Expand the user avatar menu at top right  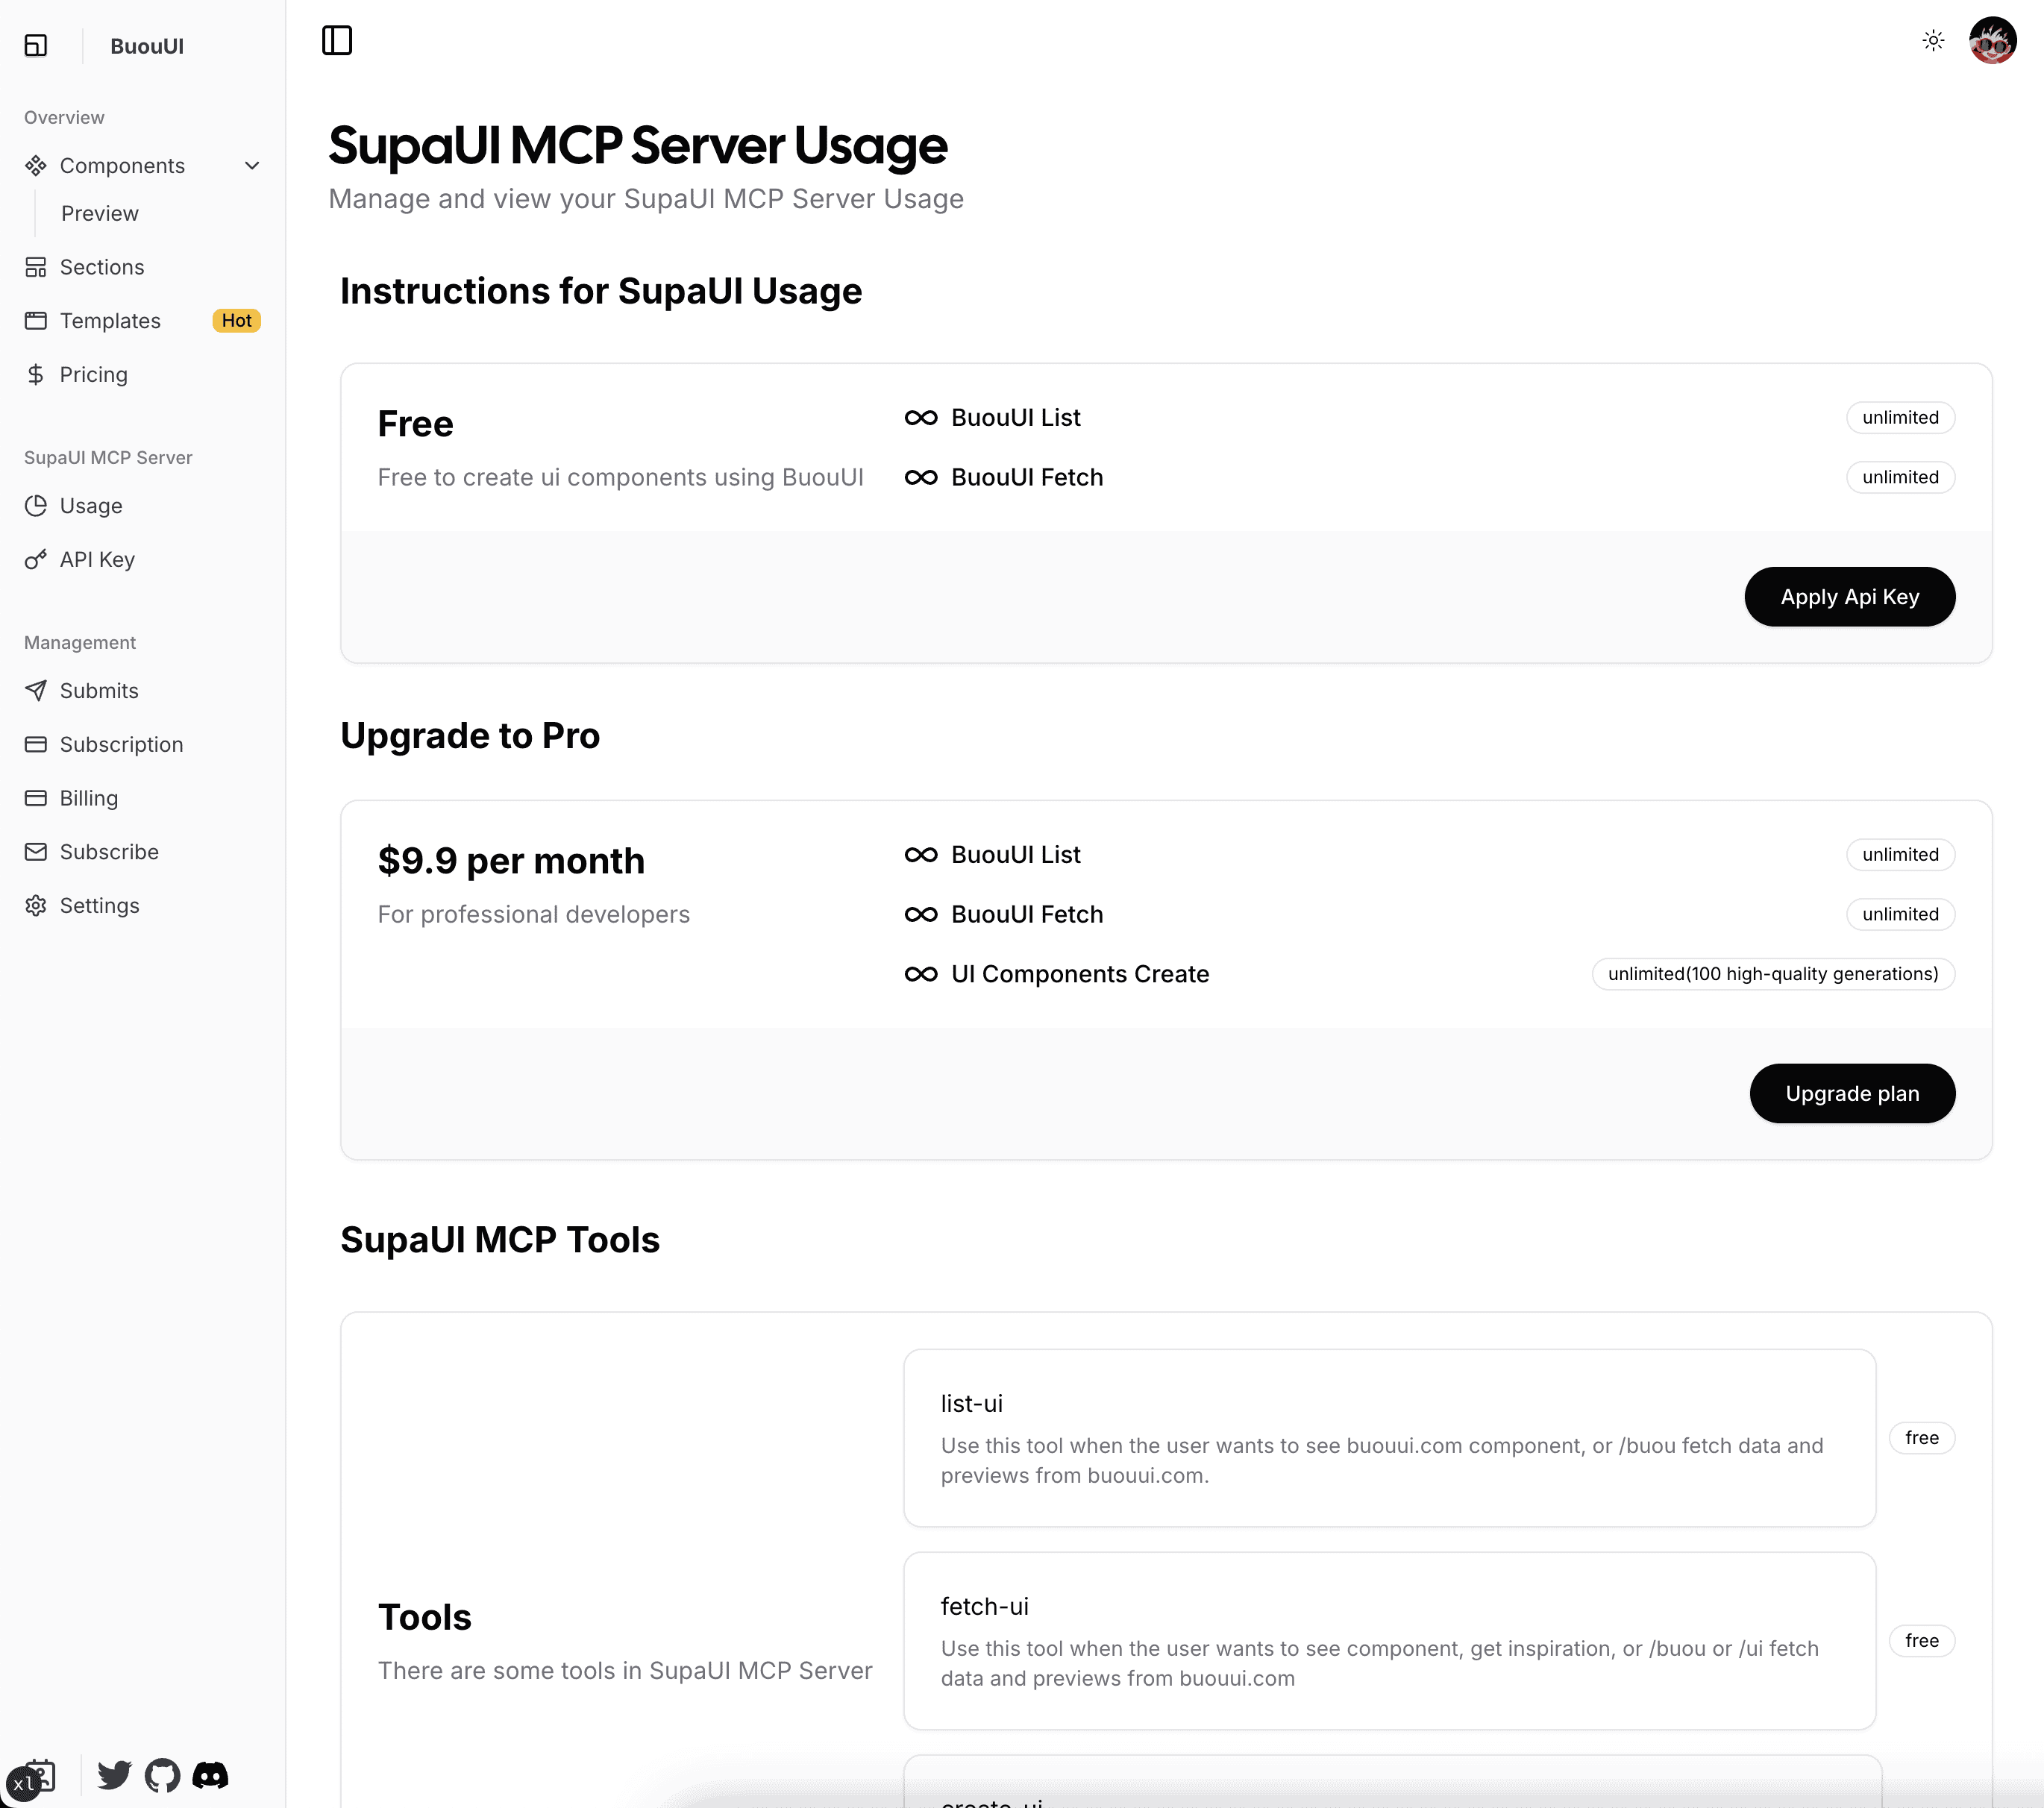(1993, 40)
